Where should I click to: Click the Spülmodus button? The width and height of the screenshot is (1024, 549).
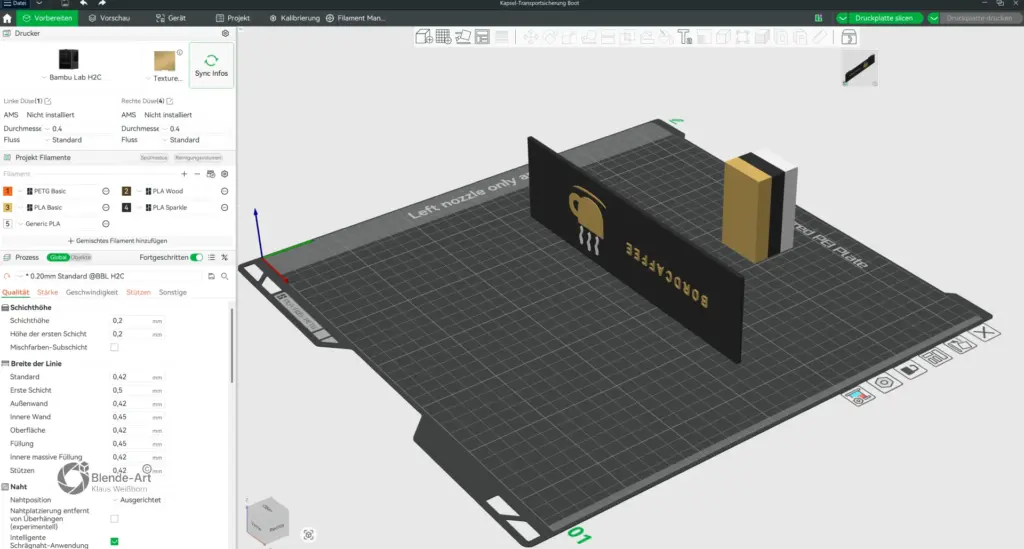coord(153,158)
